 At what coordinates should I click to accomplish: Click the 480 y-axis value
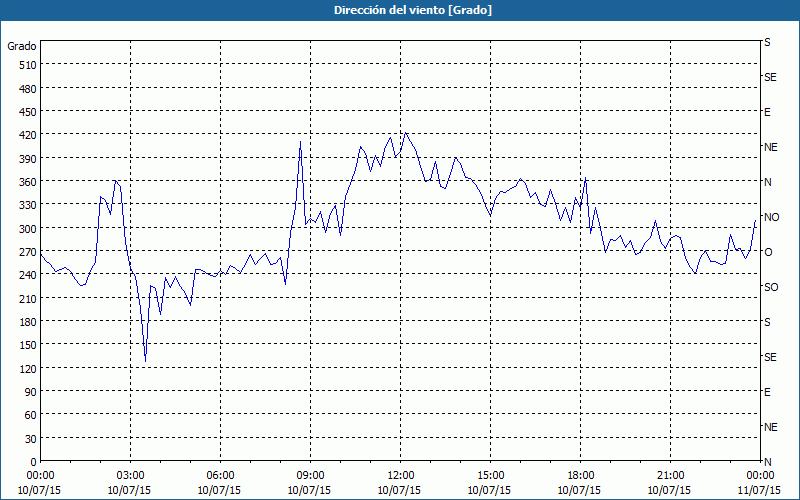[28, 89]
